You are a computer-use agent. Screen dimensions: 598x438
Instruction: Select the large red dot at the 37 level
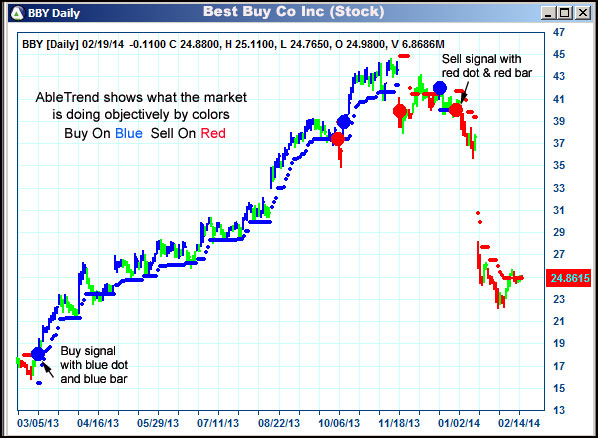click(338, 139)
